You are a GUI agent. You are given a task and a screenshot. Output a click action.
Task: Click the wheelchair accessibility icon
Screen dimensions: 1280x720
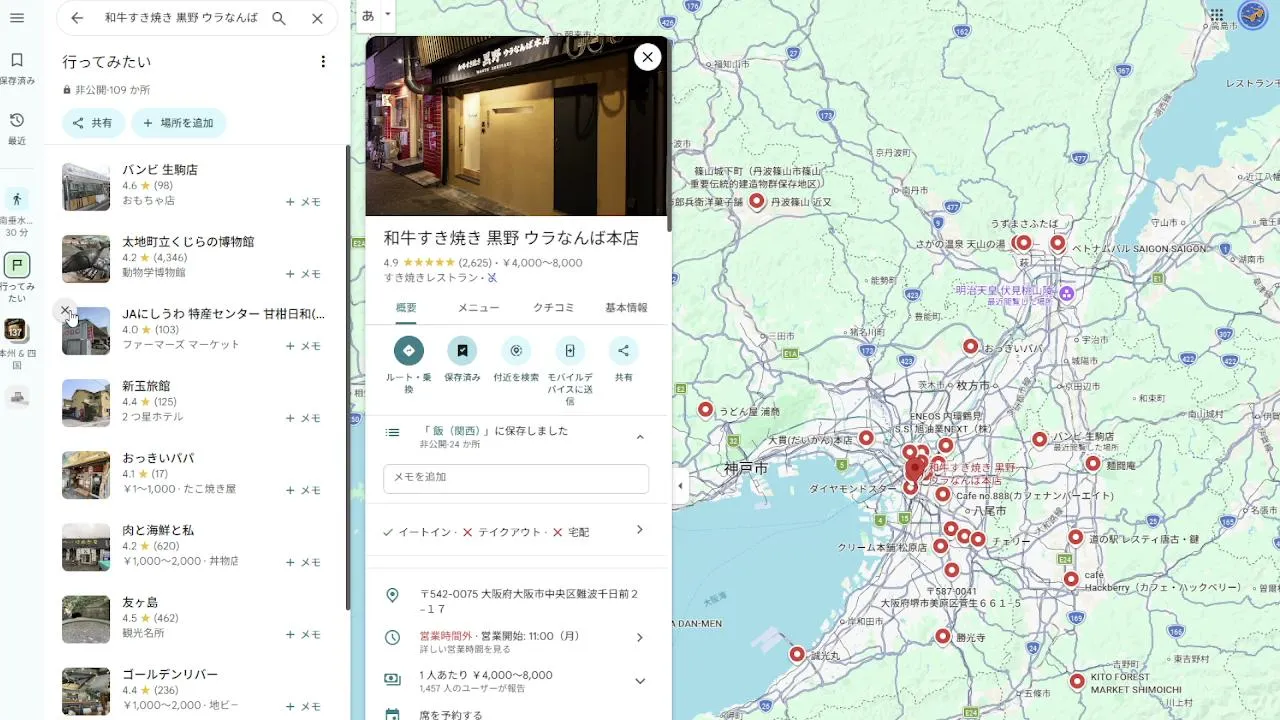pos(492,278)
